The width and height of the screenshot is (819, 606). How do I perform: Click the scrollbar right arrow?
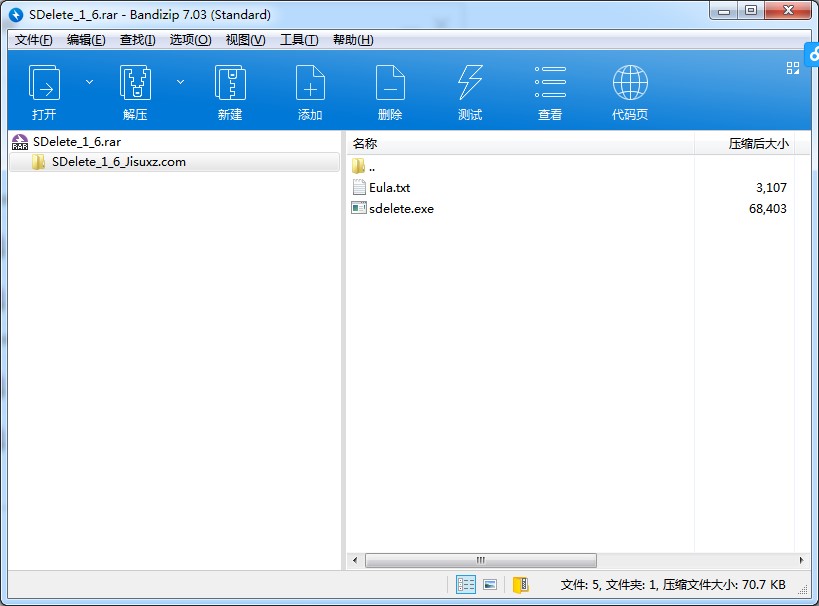801,561
